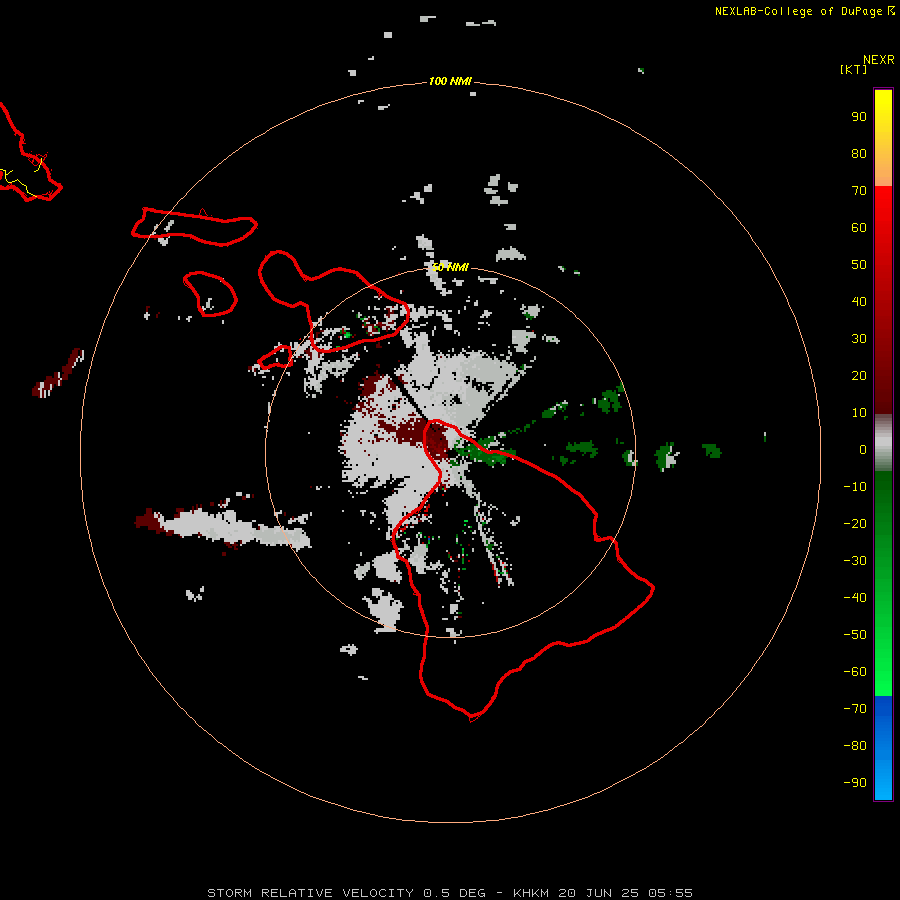Click the gray zero-velocity segment of the color bar
The width and height of the screenshot is (900, 900).
(x=883, y=443)
